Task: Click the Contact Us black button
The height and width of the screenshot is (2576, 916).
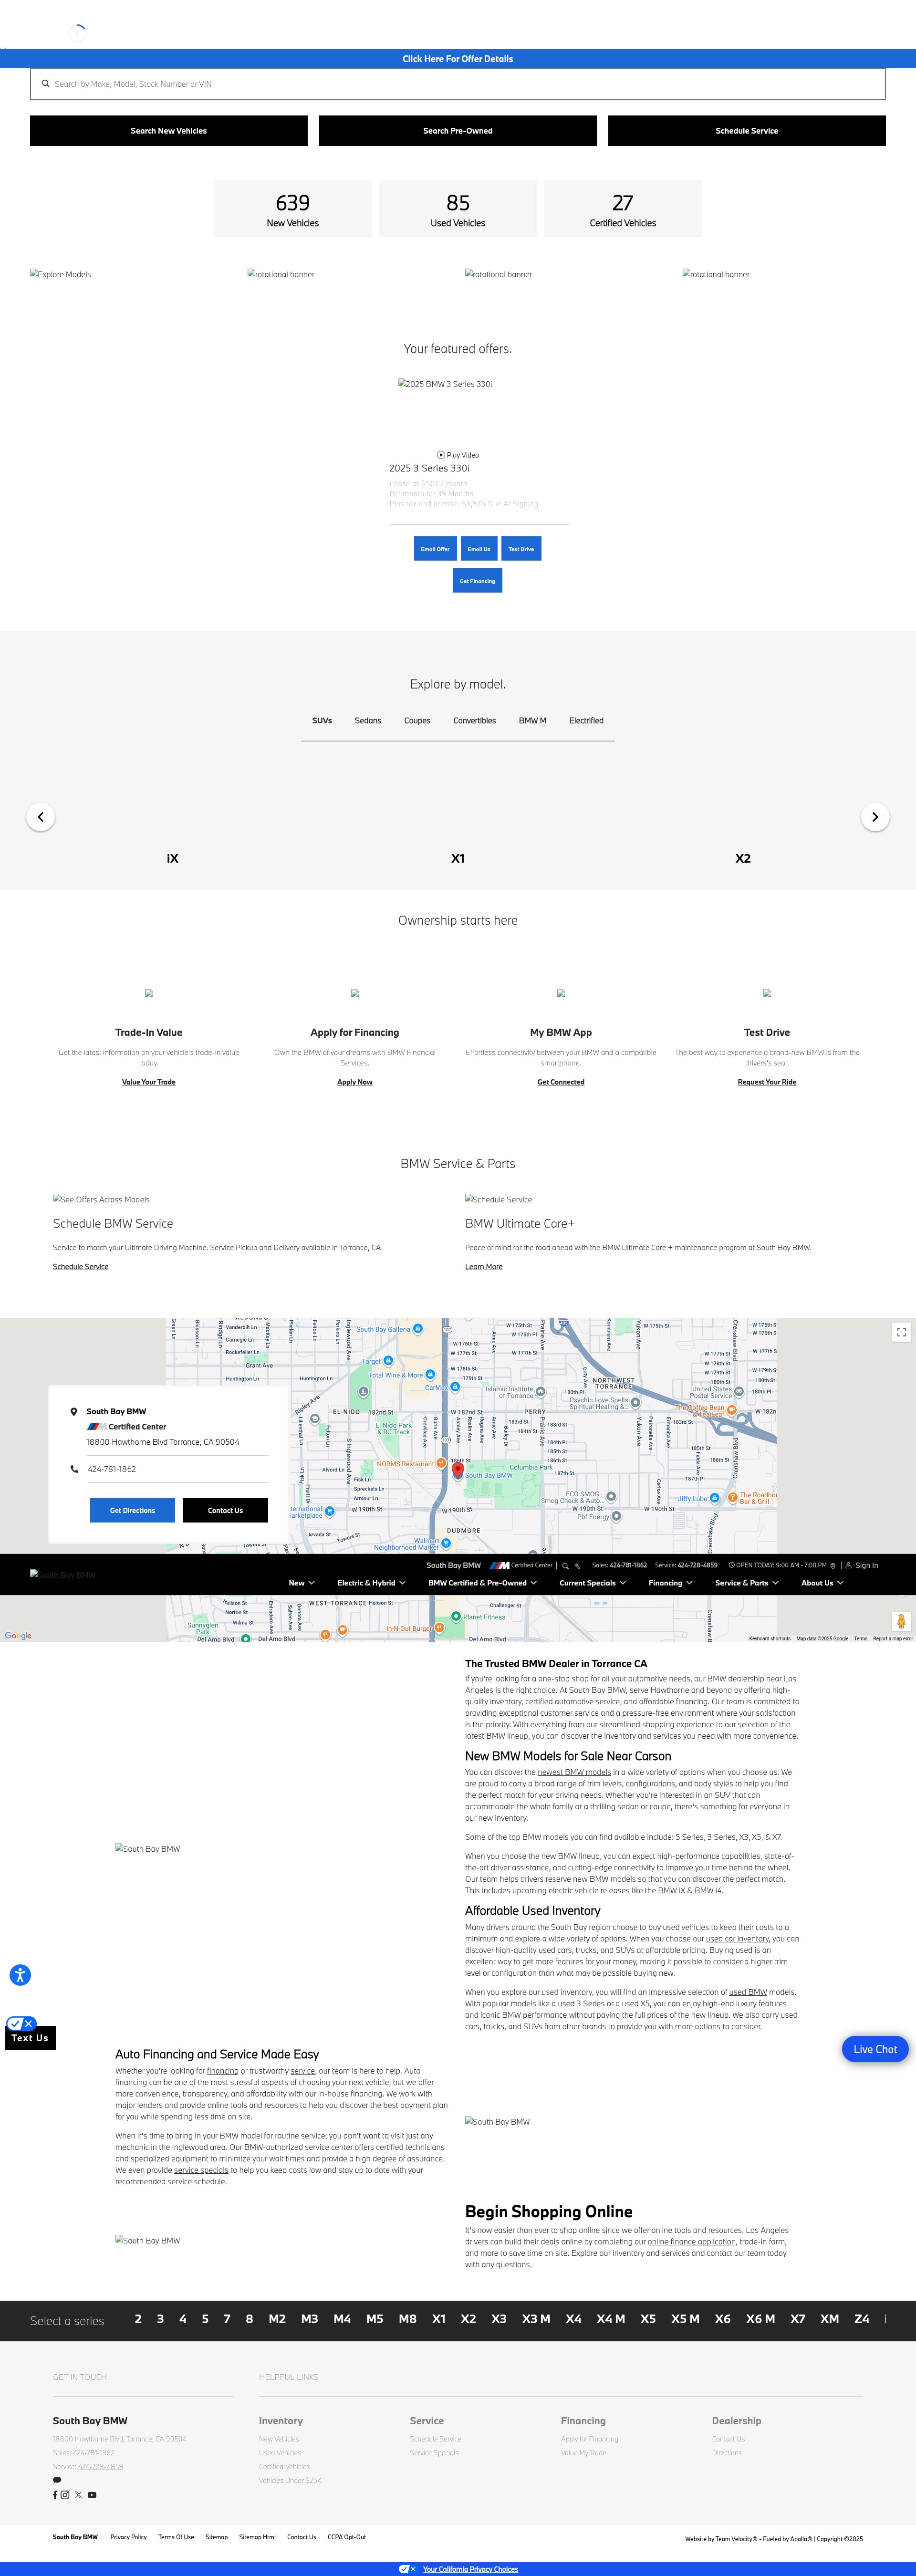Action: (225, 1511)
